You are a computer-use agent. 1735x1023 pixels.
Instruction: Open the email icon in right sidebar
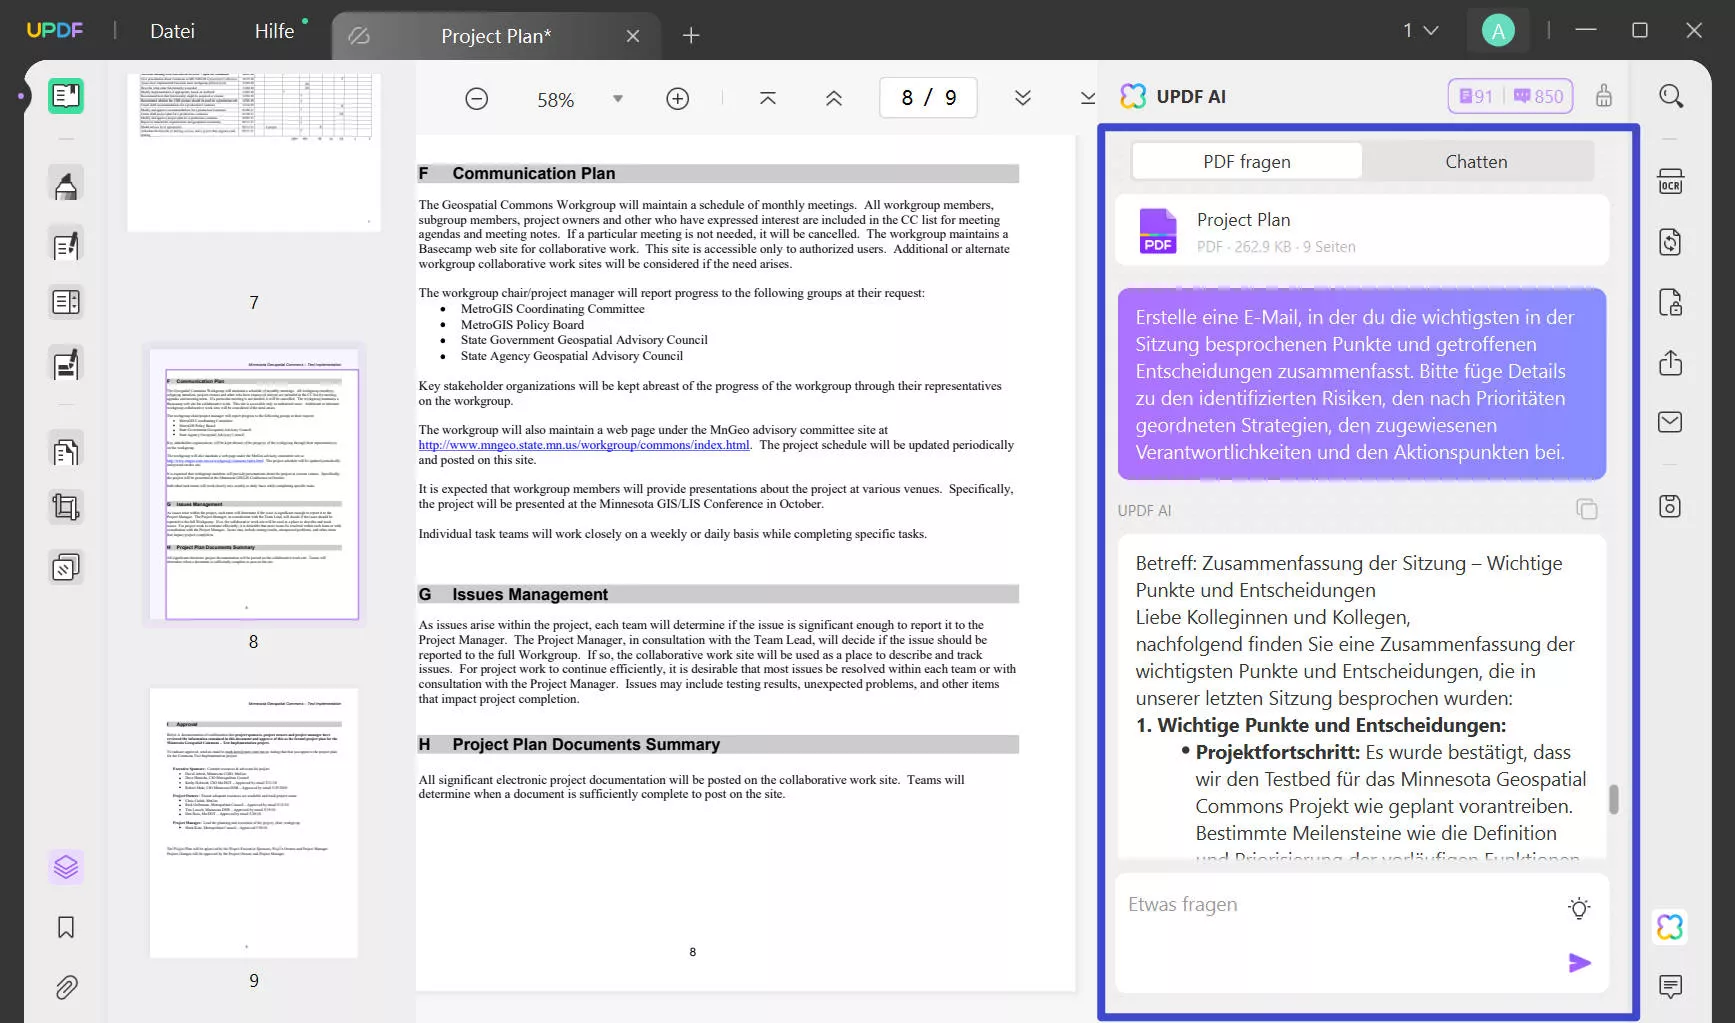pos(1671,422)
